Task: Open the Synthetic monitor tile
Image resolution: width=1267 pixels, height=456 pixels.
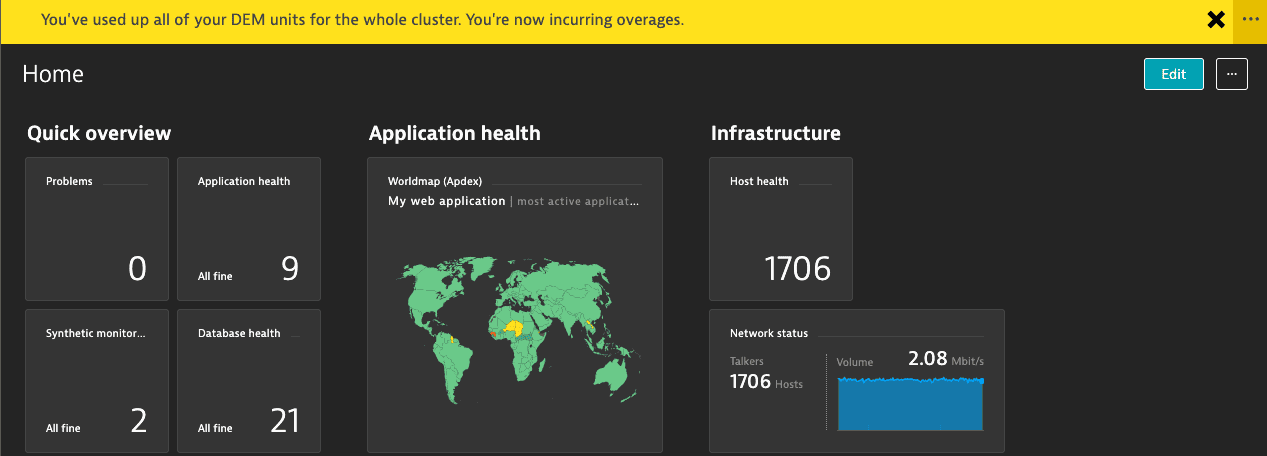Action: pyautogui.click(x=97, y=381)
